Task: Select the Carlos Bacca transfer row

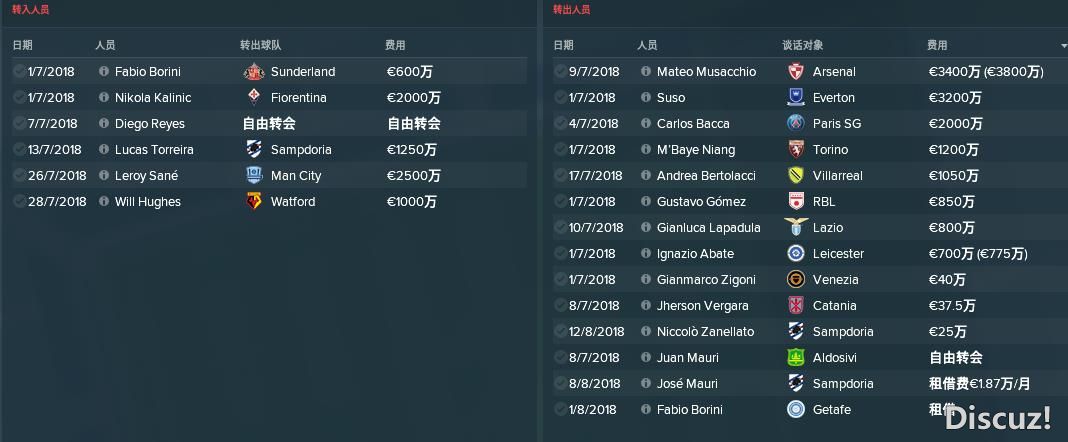Action: click(x=810, y=123)
